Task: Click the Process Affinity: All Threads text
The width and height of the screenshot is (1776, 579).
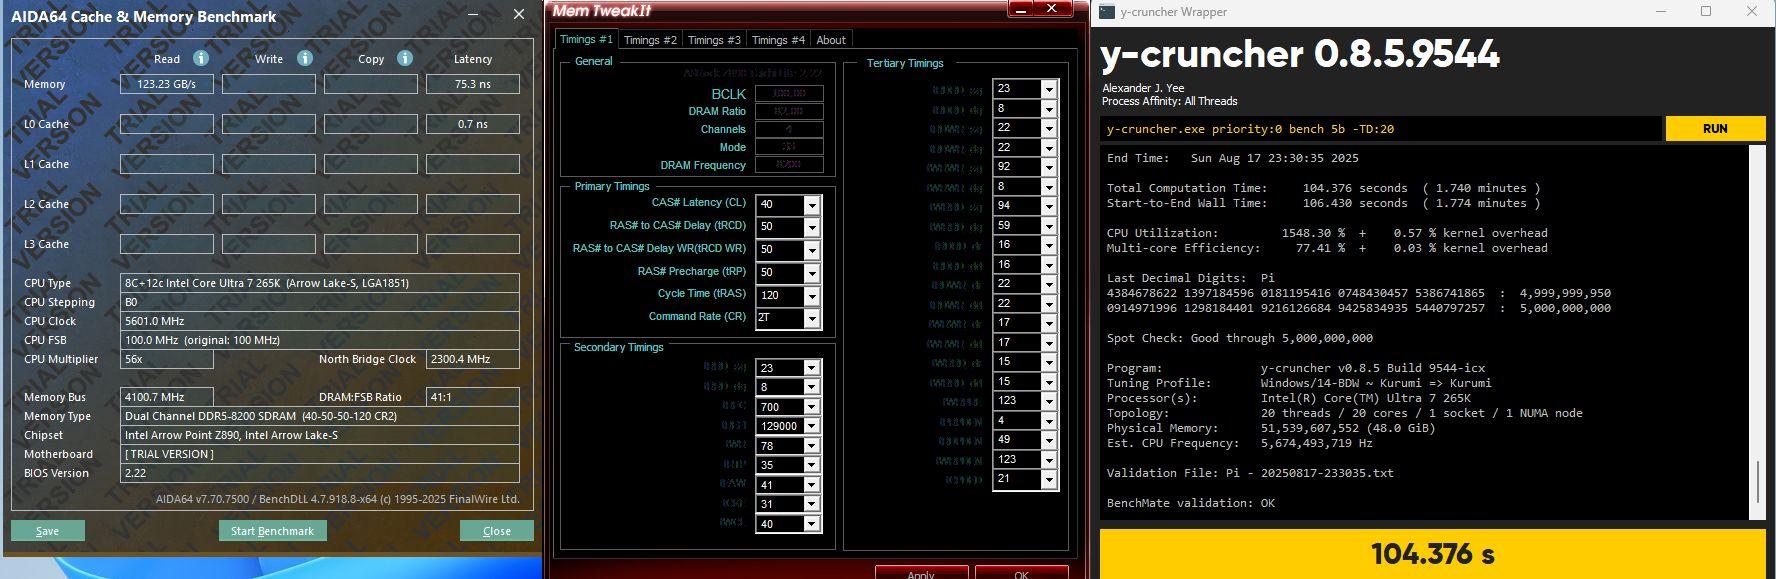Action: [1169, 101]
